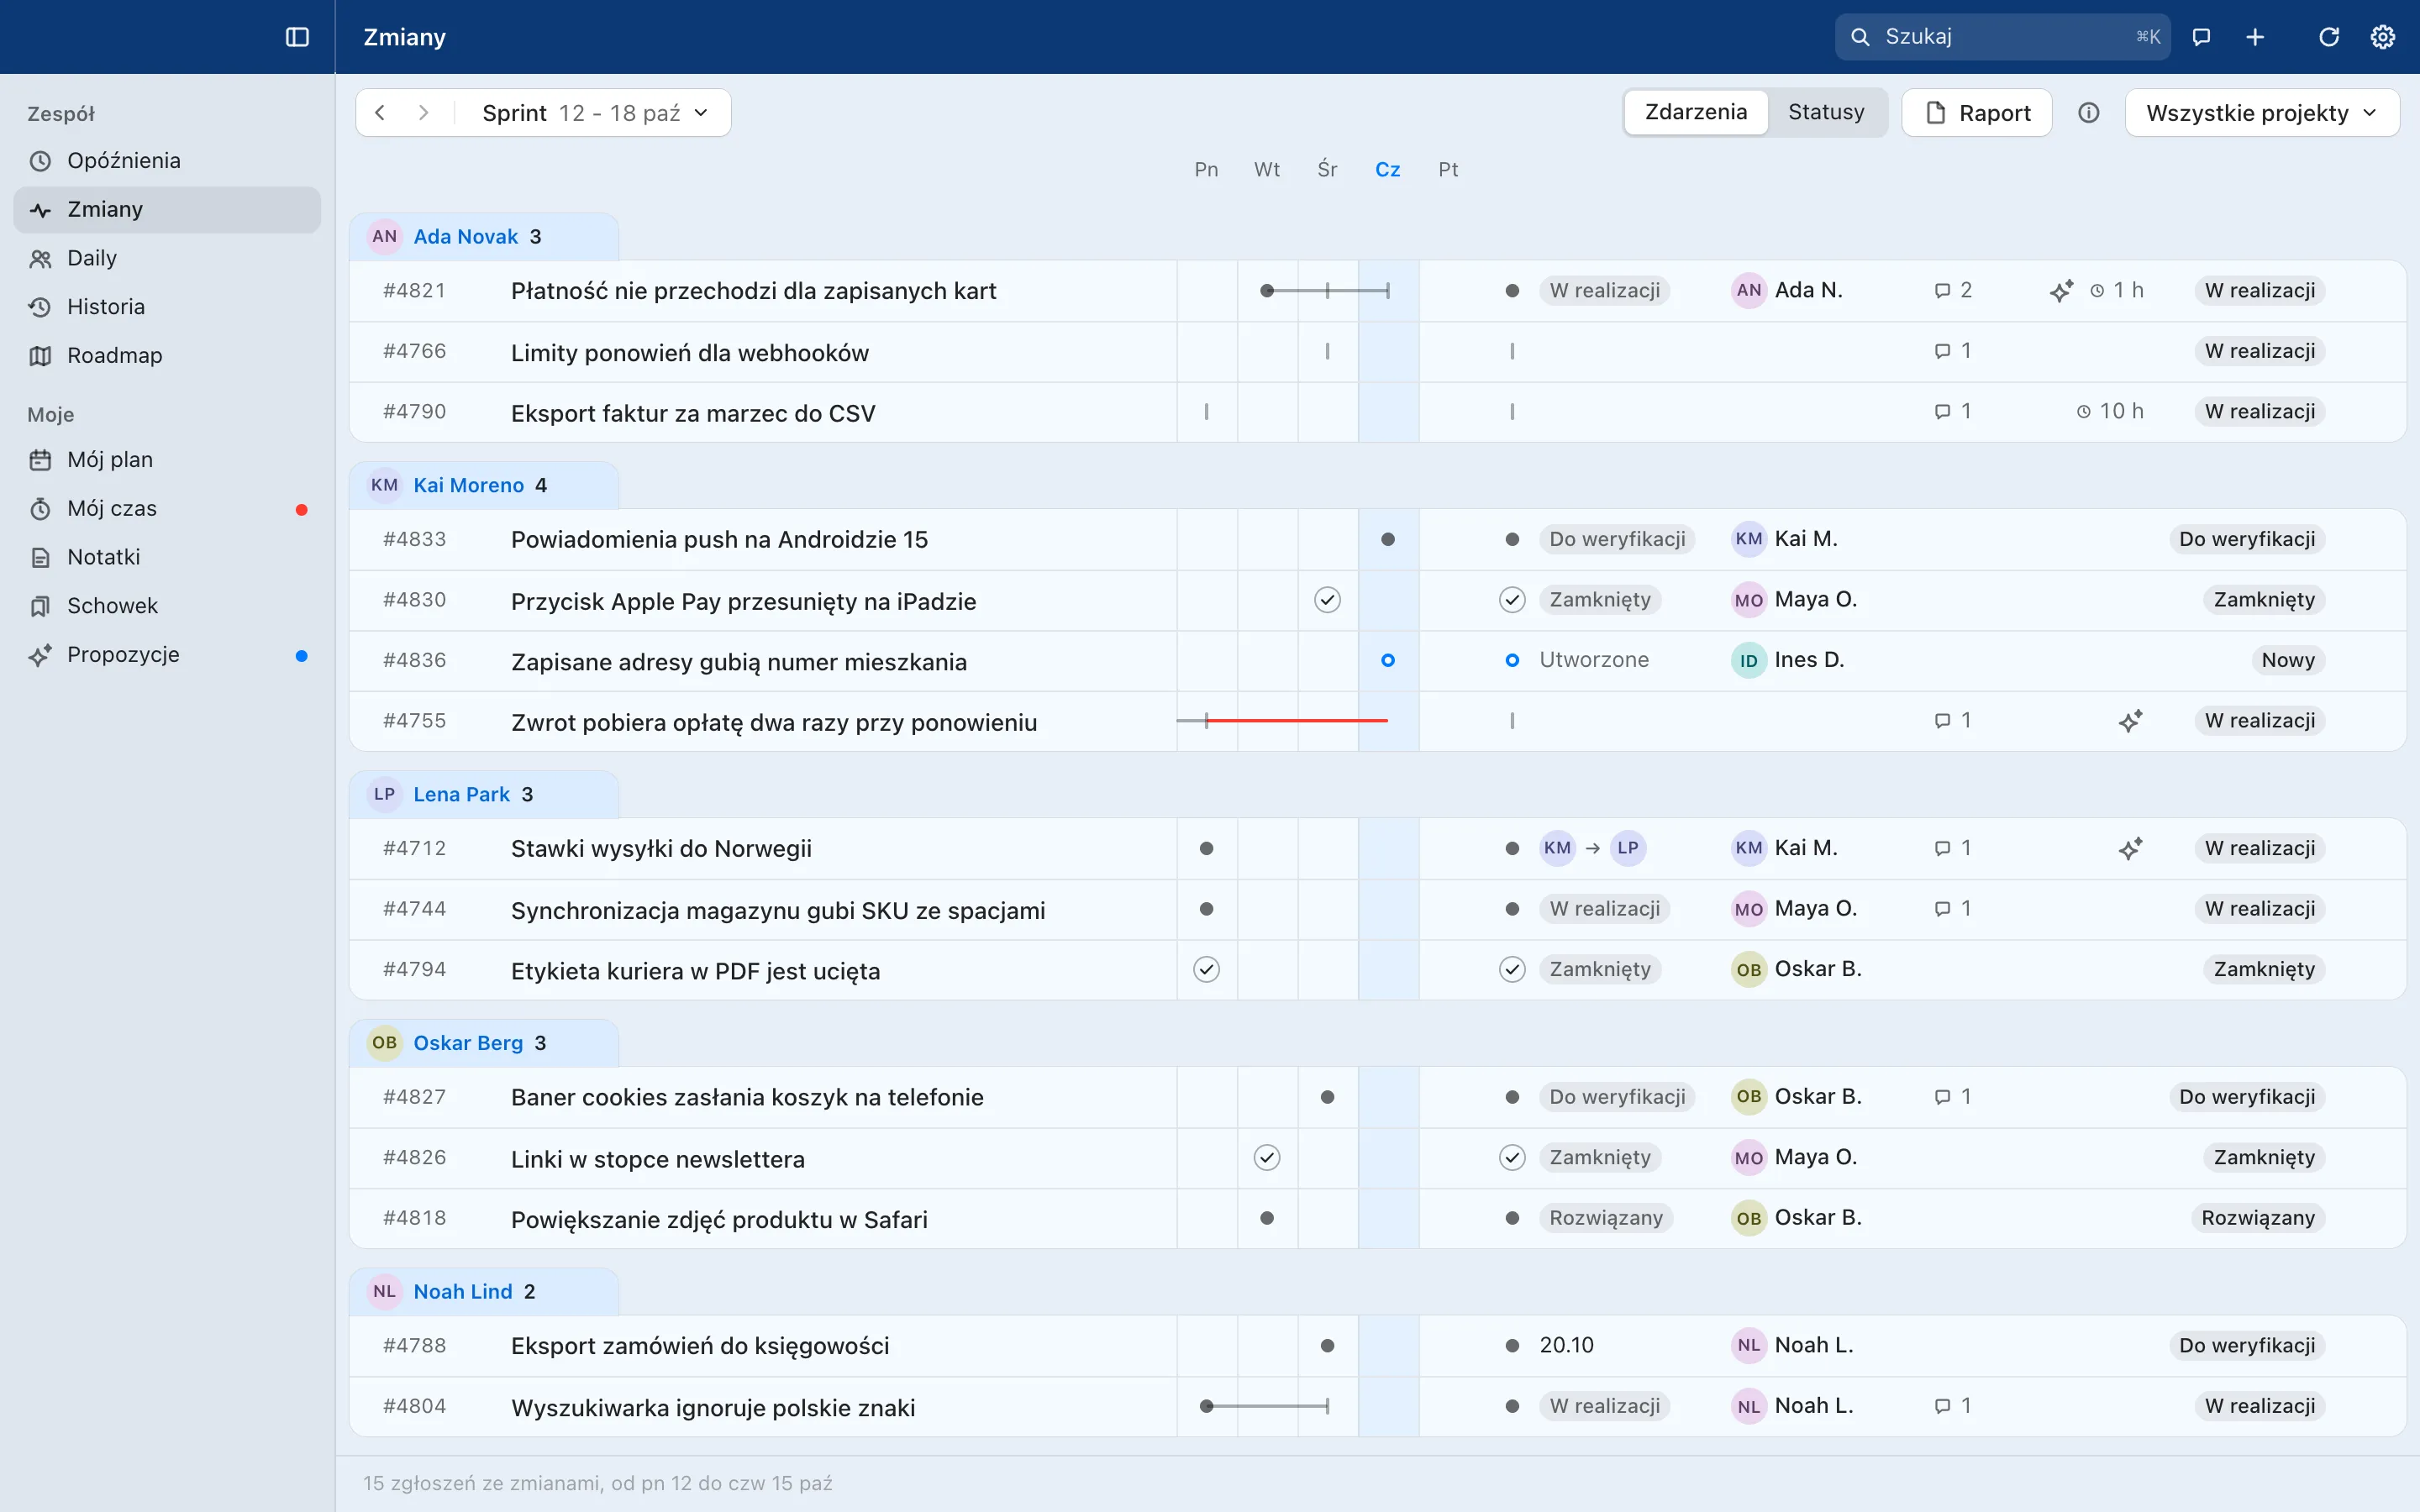Image resolution: width=2420 pixels, height=1512 pixels.
Task: Click the Rozwiązany status badge at right of #4818
Action: (2258, 1218)
